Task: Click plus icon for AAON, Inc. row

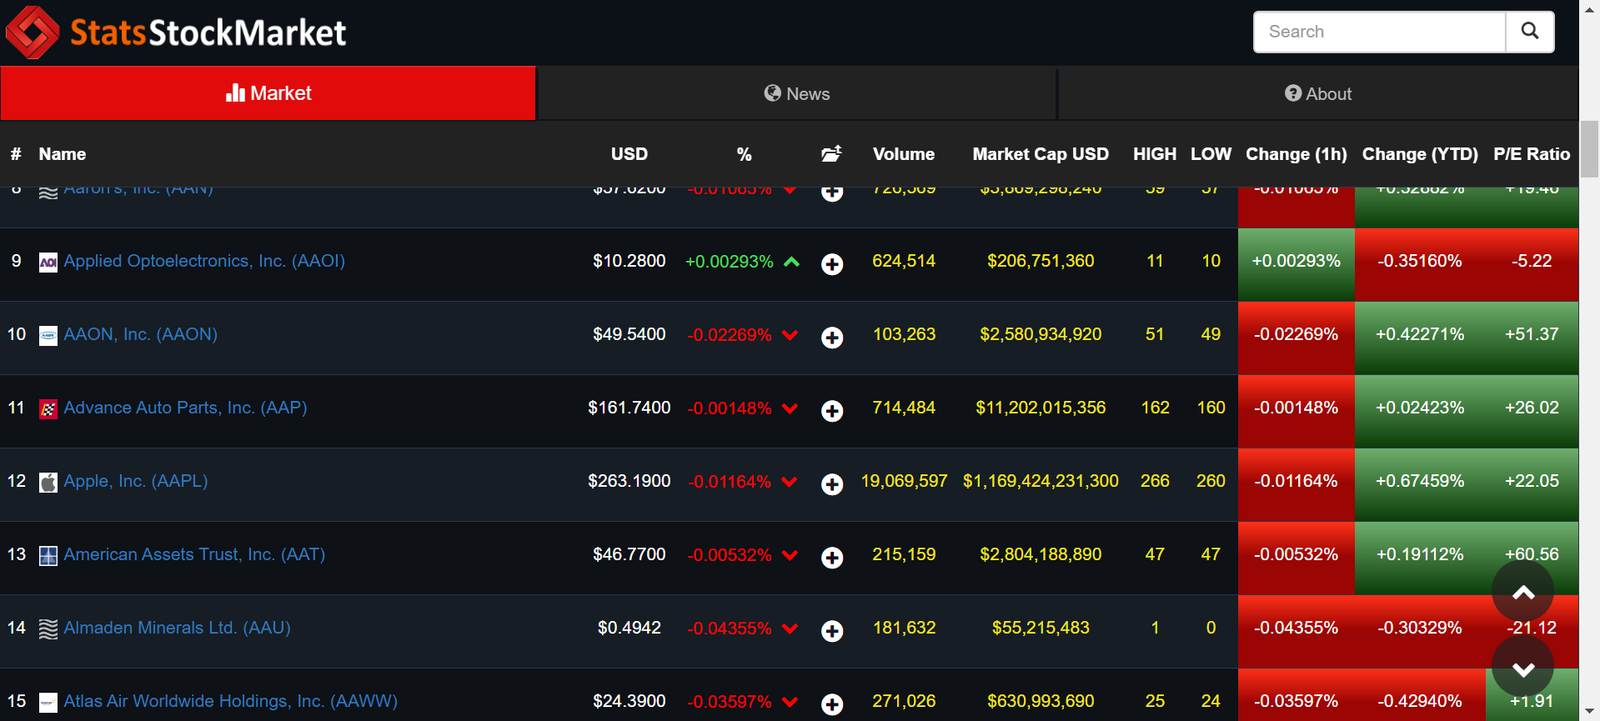Action: tap(832, 338)
